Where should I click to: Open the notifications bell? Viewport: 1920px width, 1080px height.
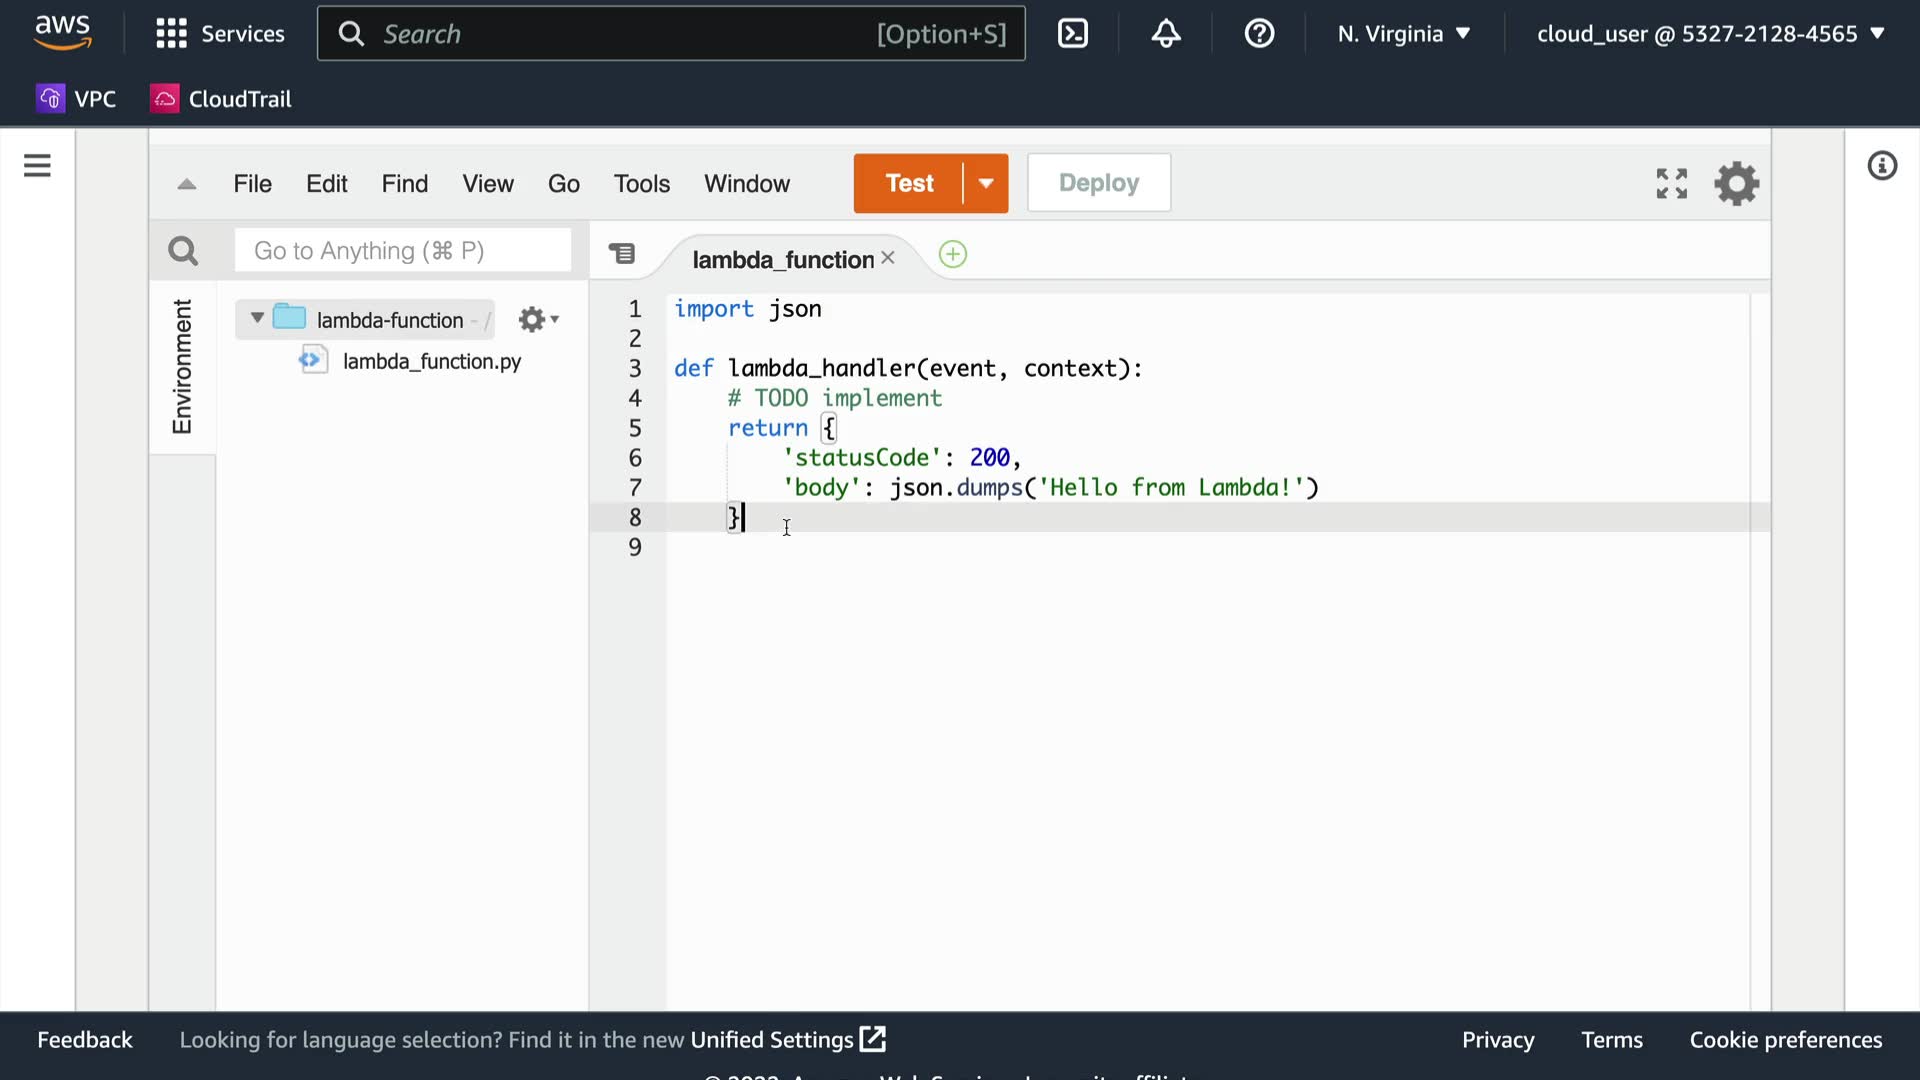(x=1166, y=34)
